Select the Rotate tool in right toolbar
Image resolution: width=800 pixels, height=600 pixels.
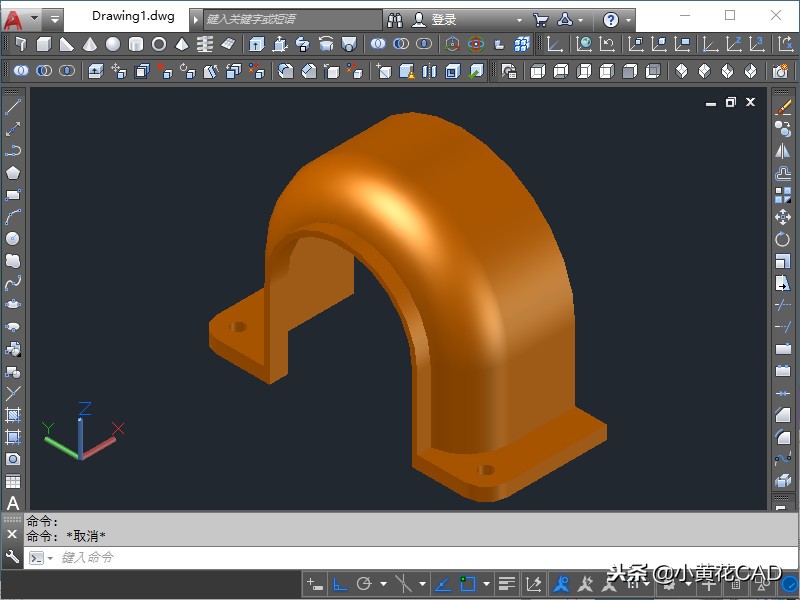click(x=783, y=239)
